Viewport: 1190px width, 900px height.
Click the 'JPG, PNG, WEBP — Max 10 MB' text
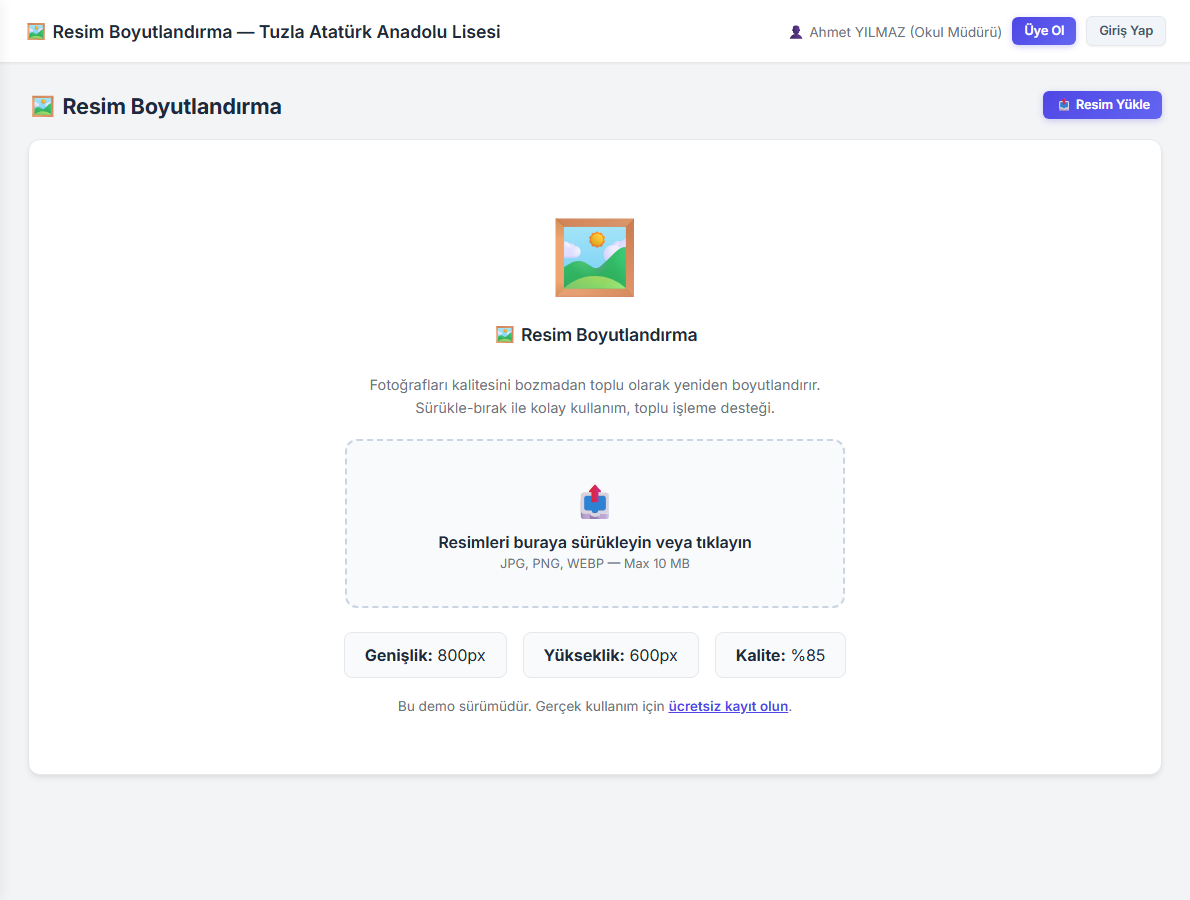594,564
